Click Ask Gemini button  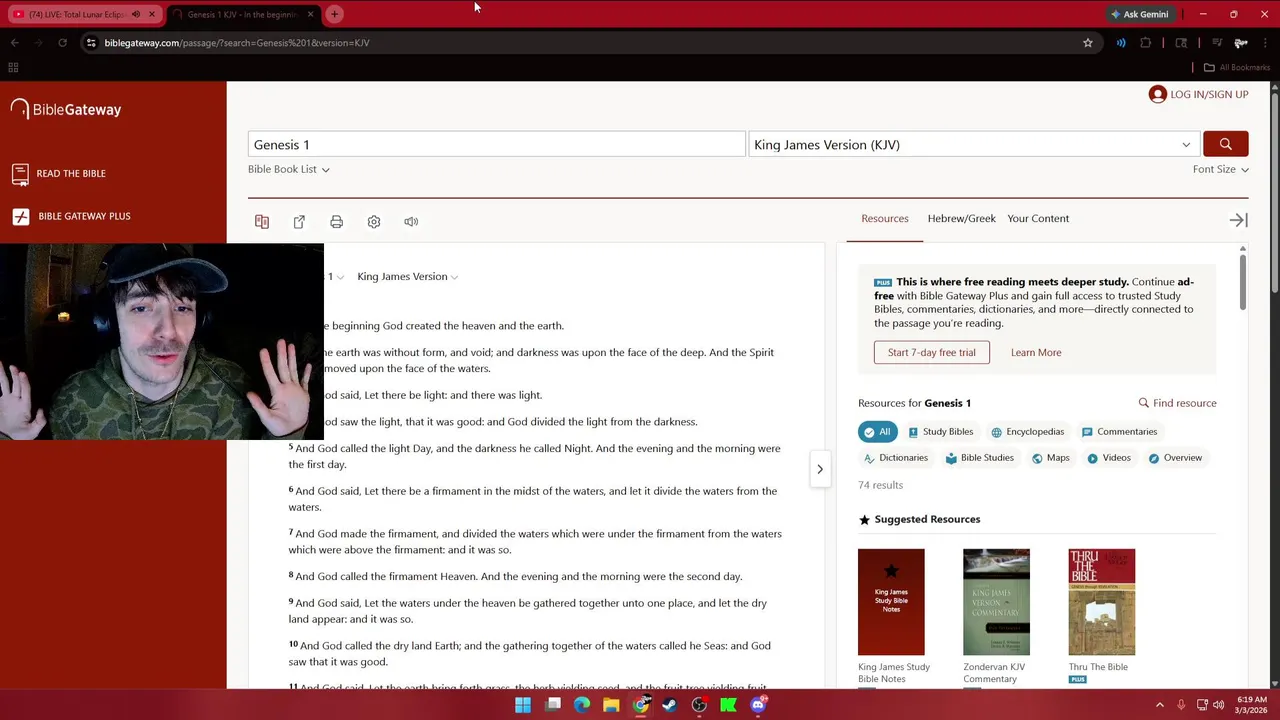pyautogui.click(x=1139, y=14)
